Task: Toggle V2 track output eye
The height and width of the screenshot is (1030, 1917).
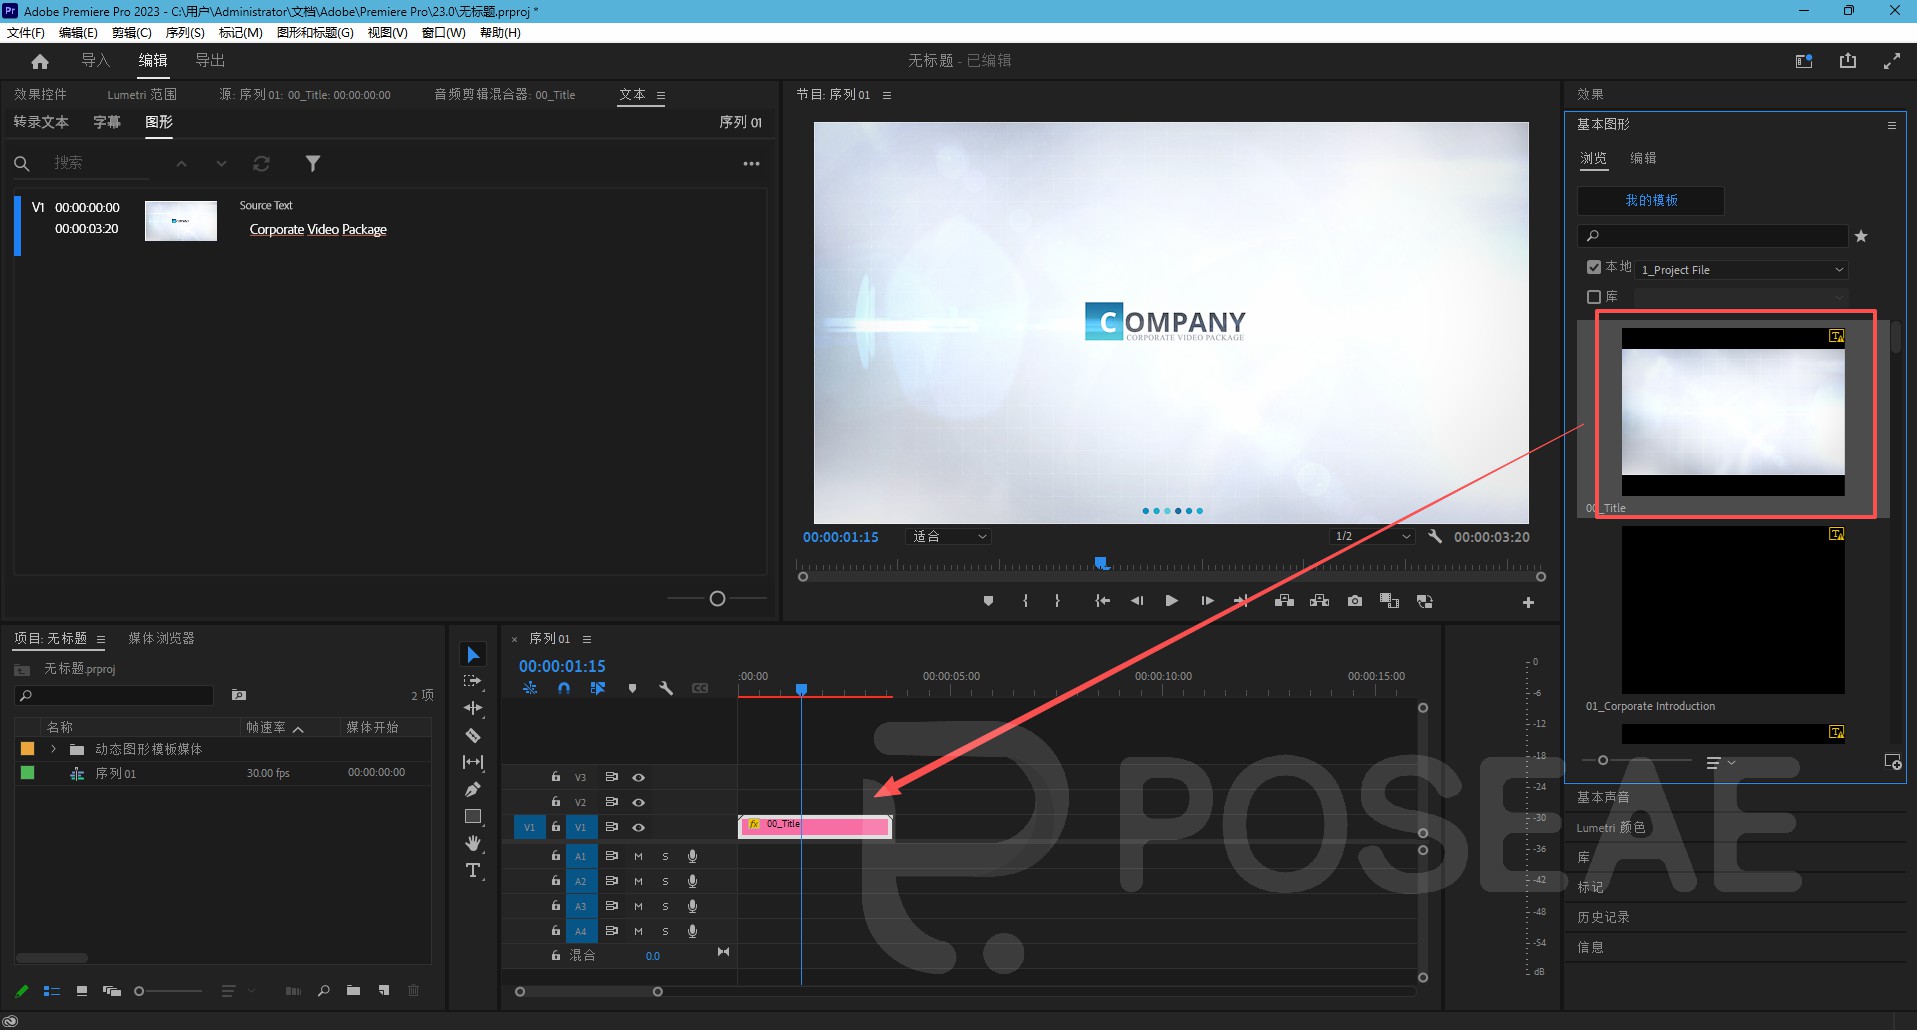Action: coord(638,802)
